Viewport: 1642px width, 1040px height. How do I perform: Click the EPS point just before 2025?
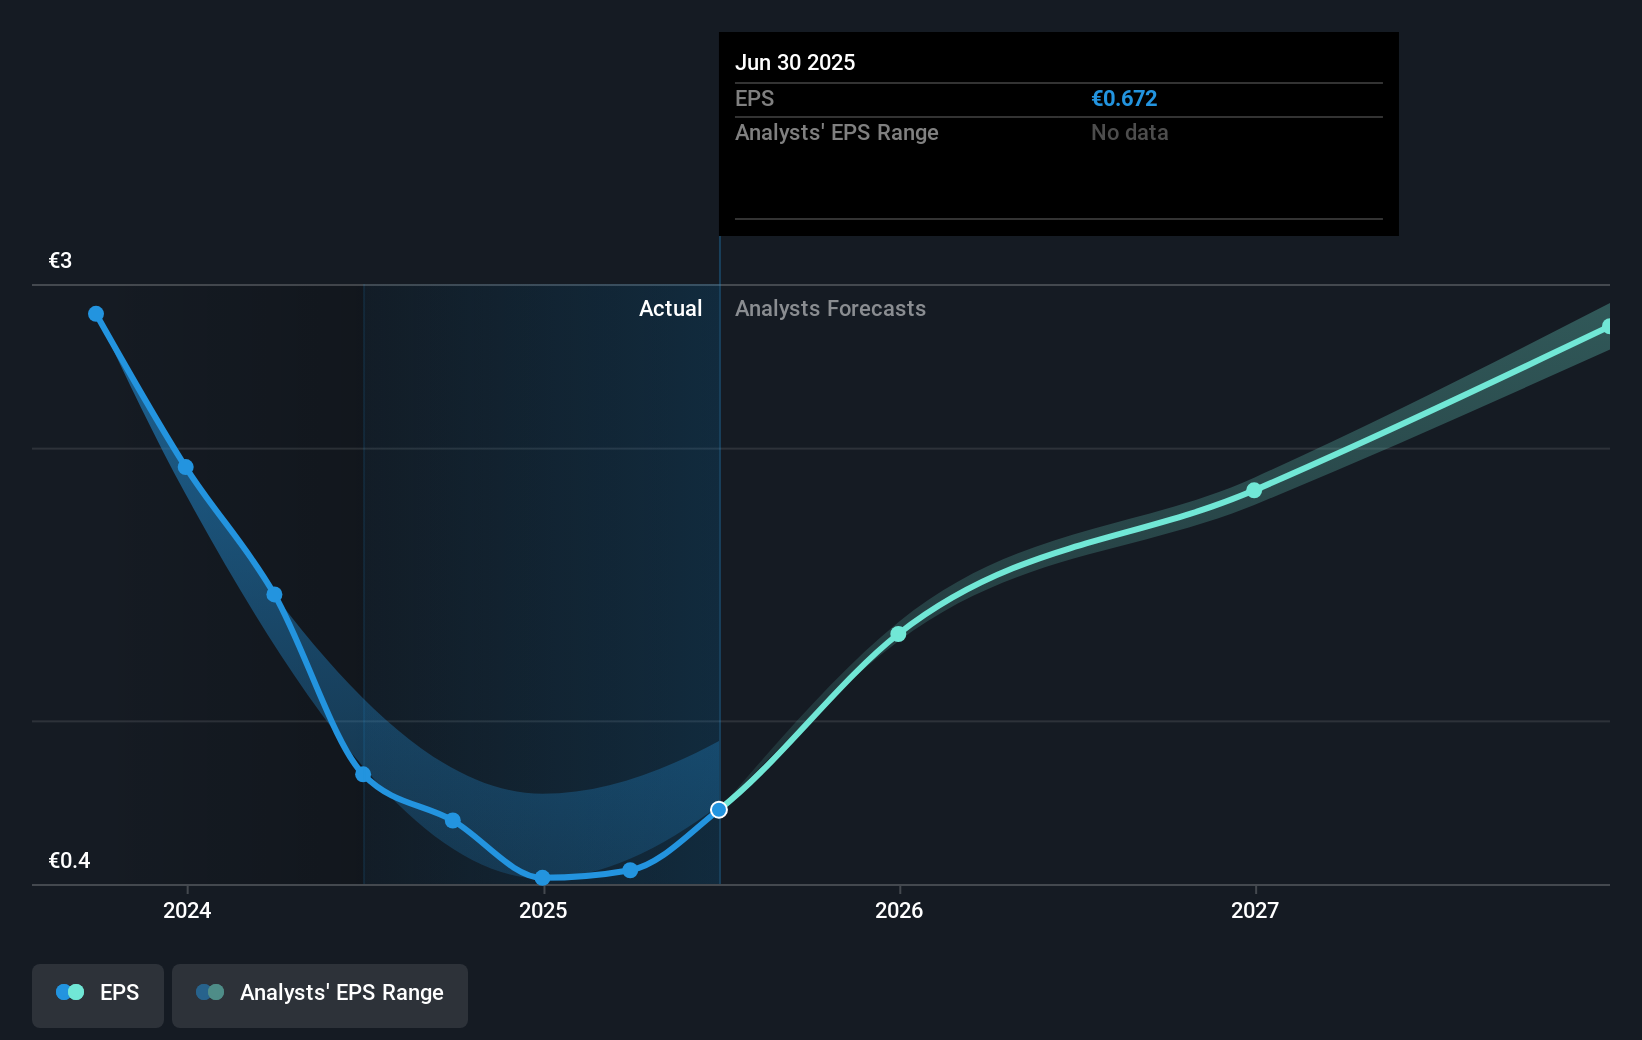pyautogui.click(x=453, y=820)
